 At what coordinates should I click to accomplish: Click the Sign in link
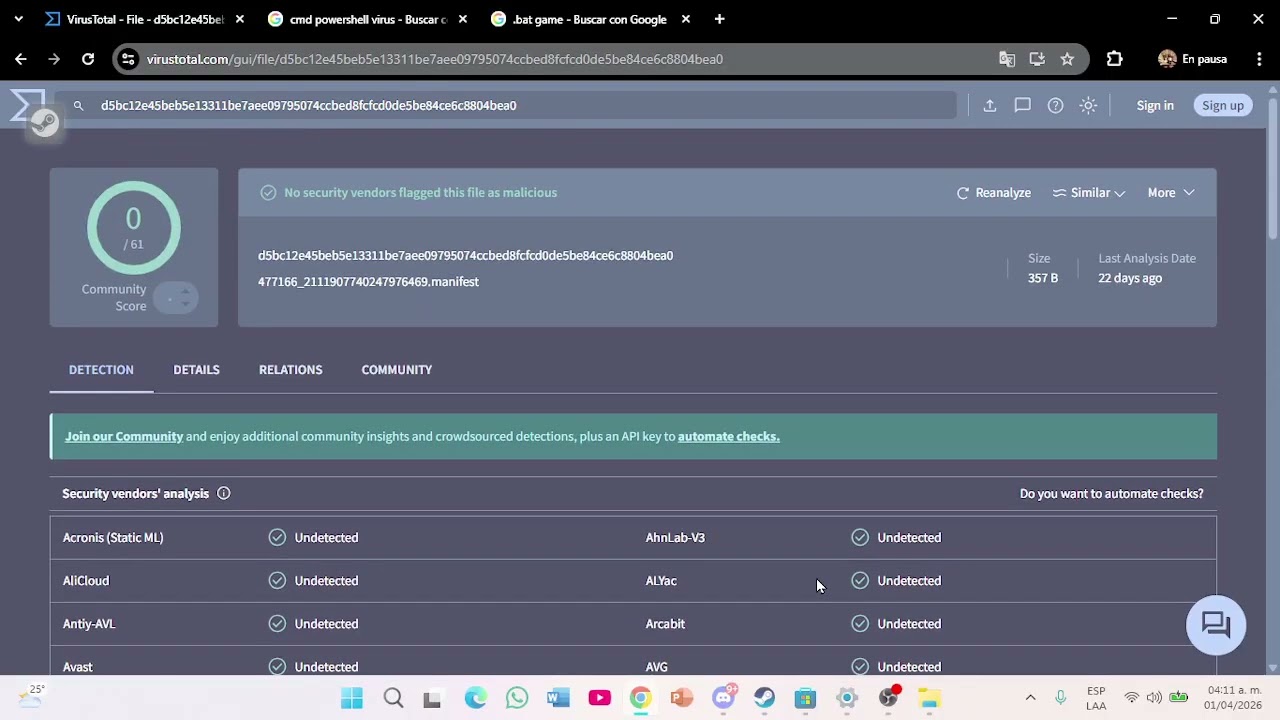(1155, 105)
